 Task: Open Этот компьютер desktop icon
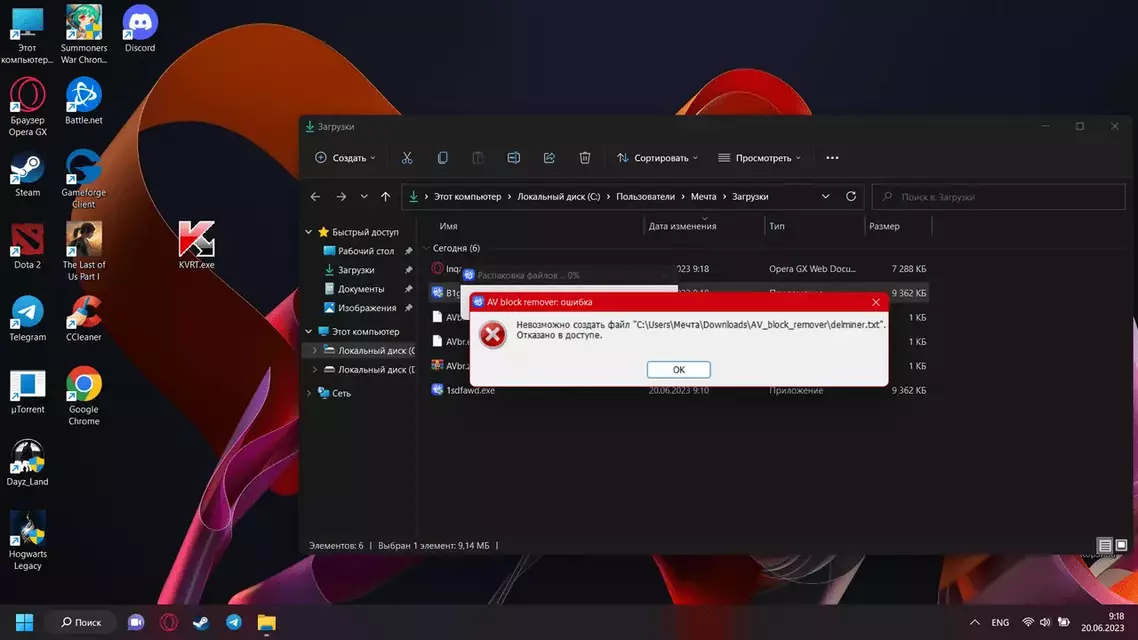coord(27,35)
